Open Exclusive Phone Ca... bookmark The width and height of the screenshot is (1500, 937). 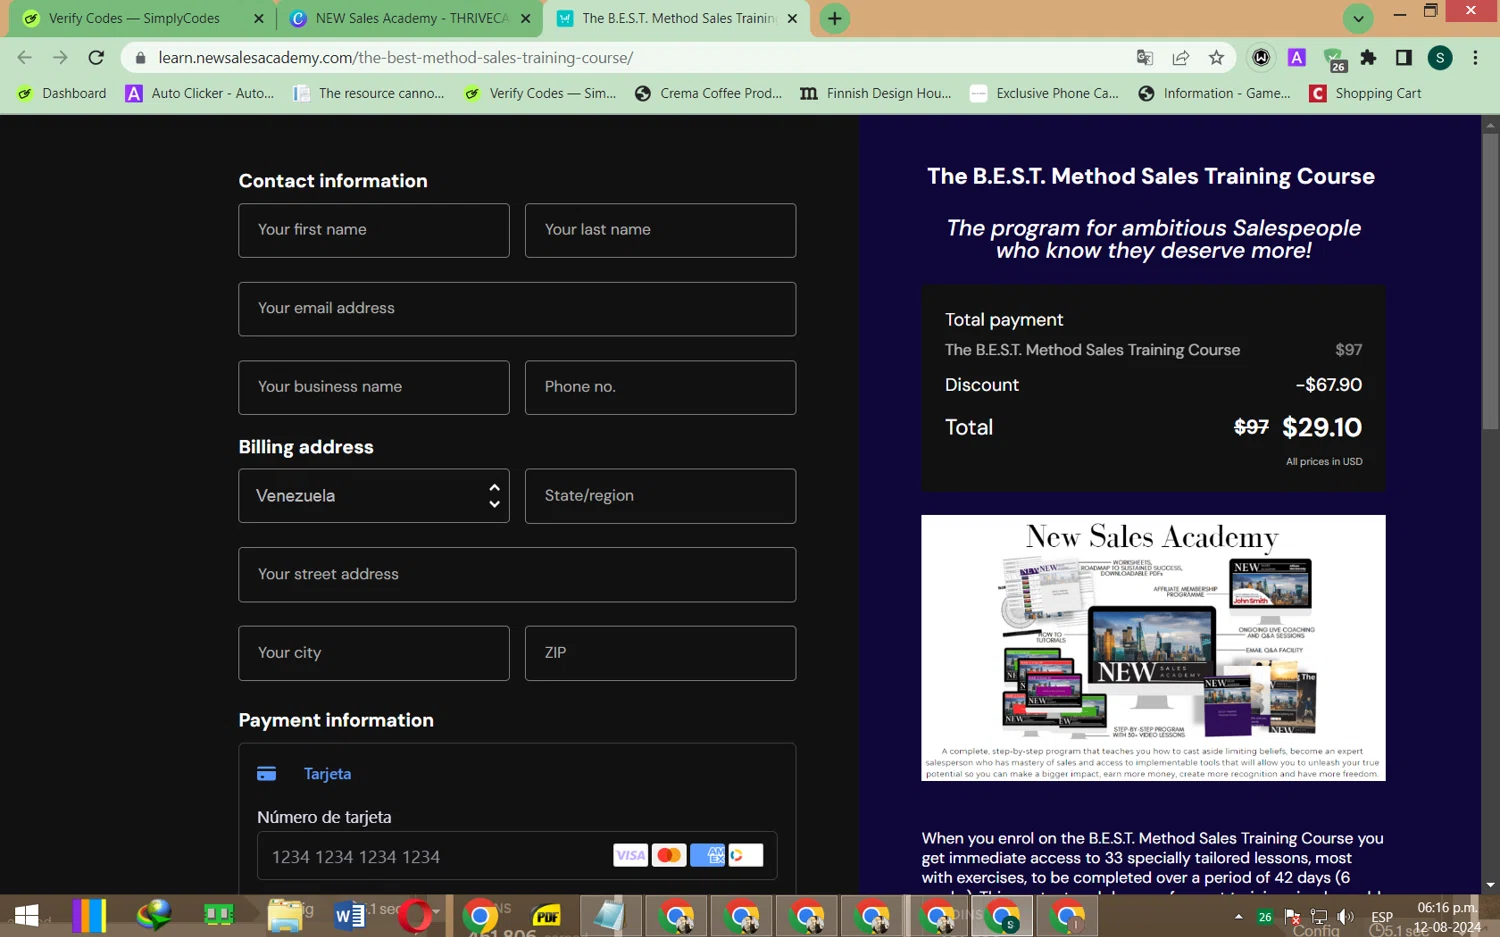tap(1045, 93)
